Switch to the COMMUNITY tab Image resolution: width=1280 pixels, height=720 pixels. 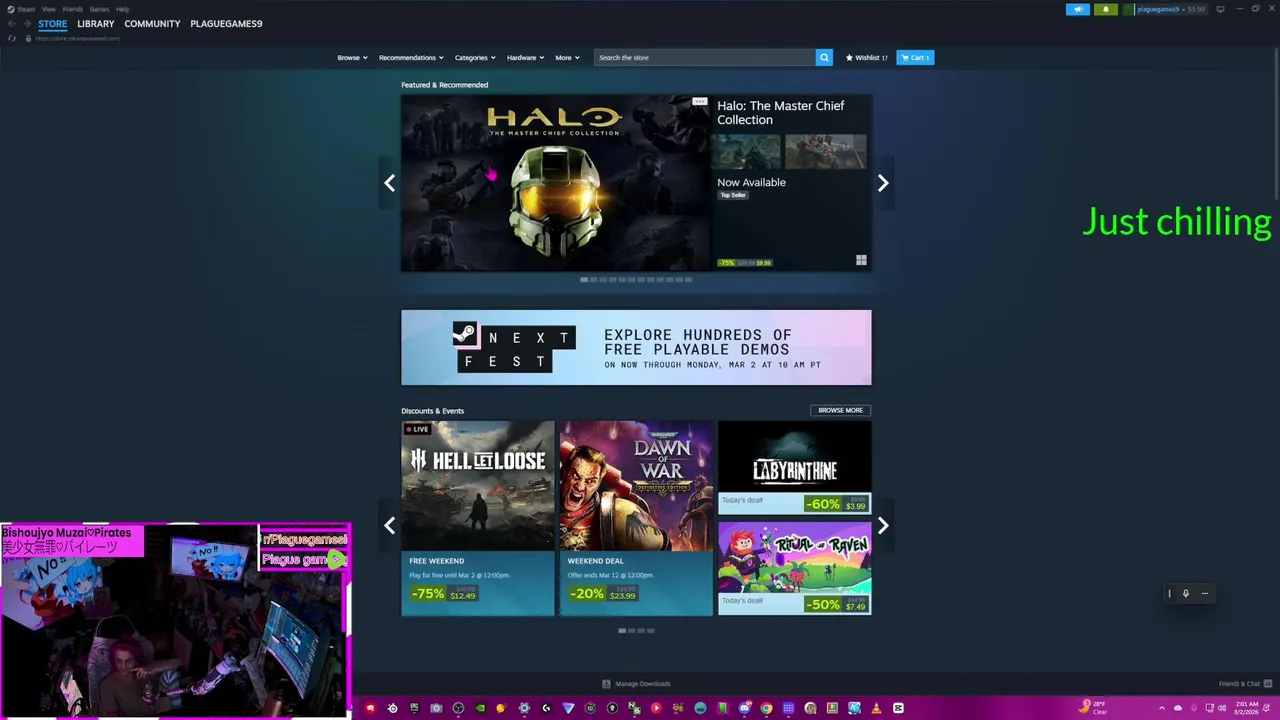point(152,24)
